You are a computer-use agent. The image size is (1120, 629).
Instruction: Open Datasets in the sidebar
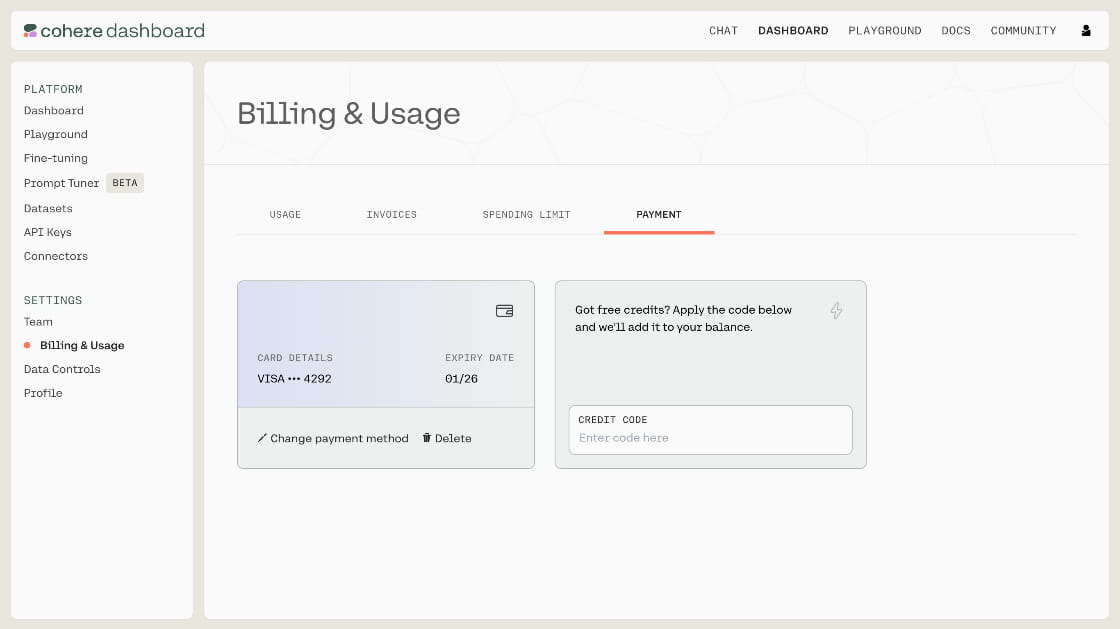48,208
